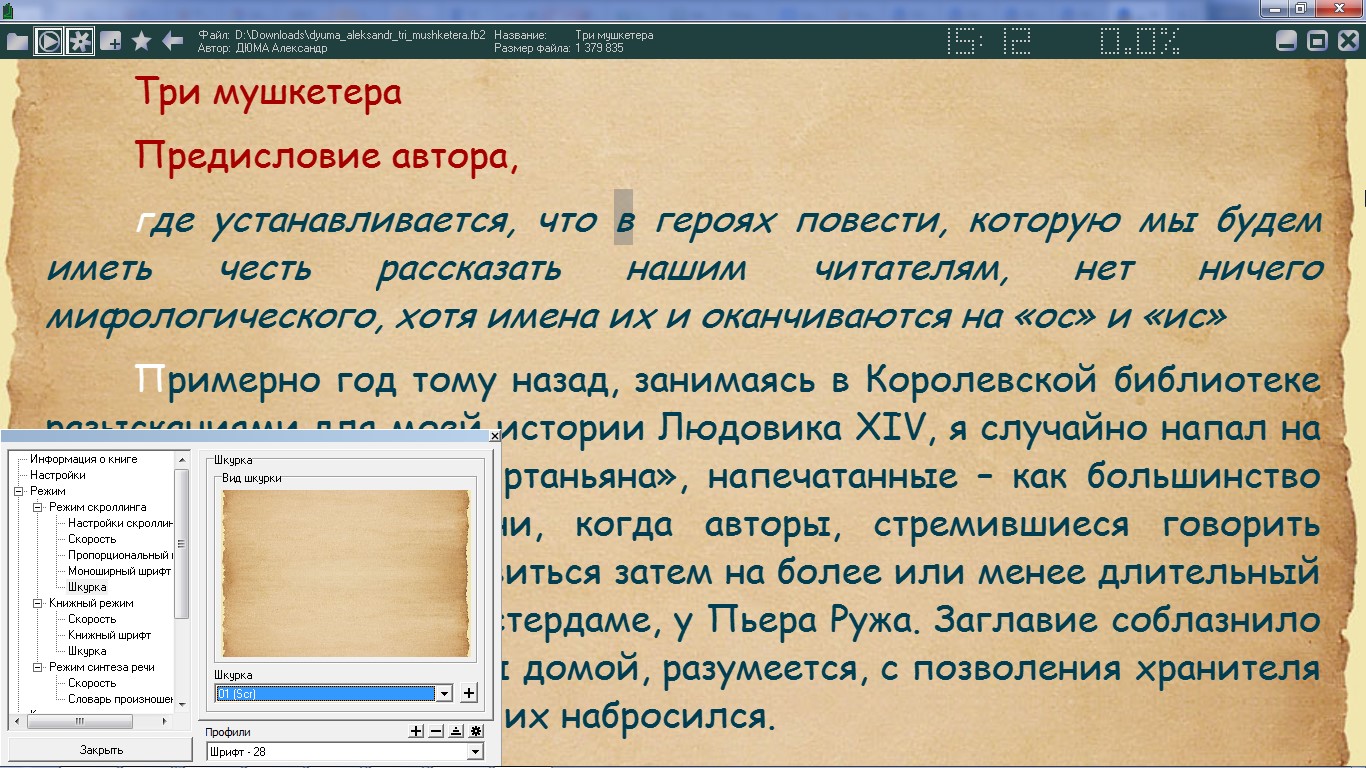Collapse the Режим синтеза речи node
This screenshot has height=768, width=1366.
(38, 667)
